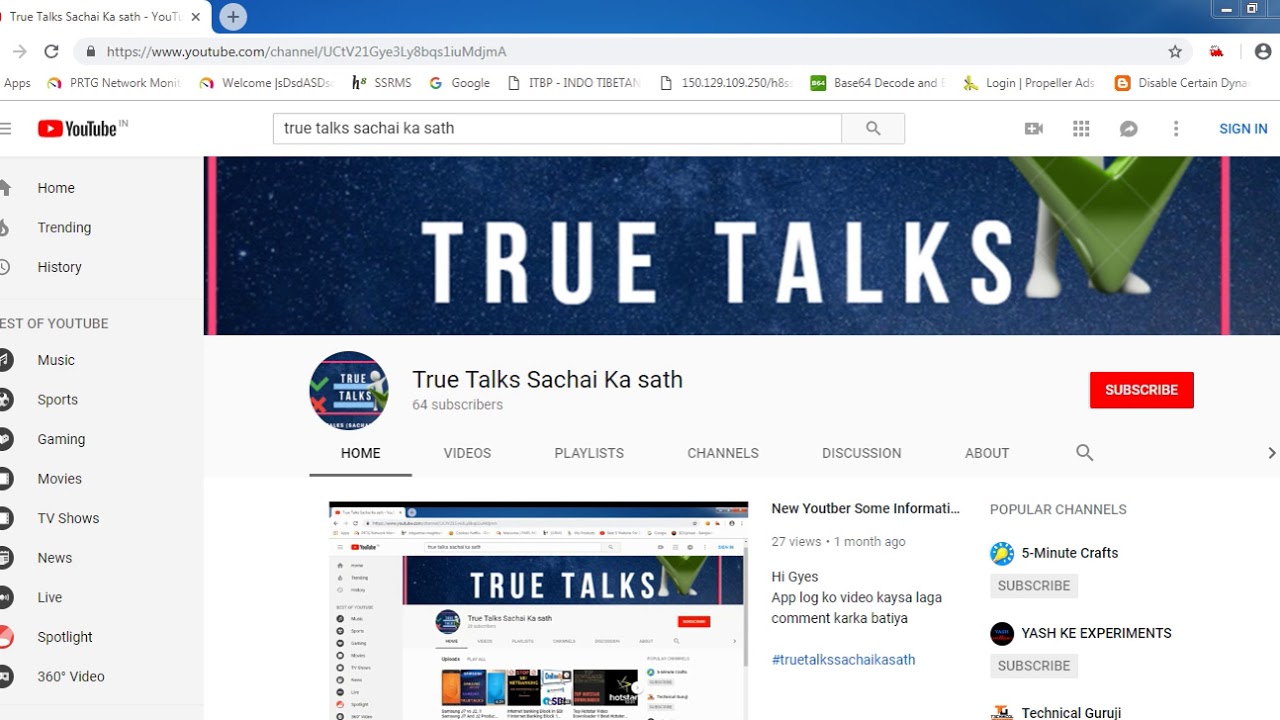The height and width of the screenshot is (720, 1280).
Task: Open the Base64 Decode bookmark
Action: [x=877, y=83]
